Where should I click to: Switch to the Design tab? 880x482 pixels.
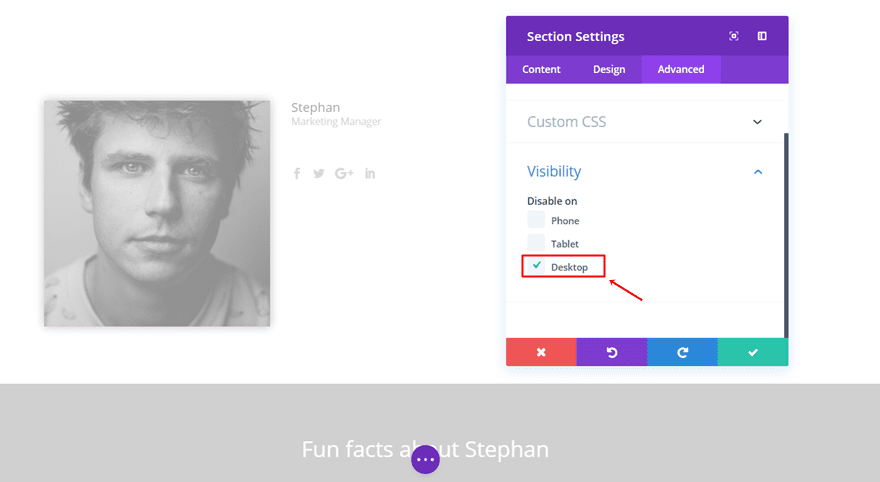coord(609,69)
